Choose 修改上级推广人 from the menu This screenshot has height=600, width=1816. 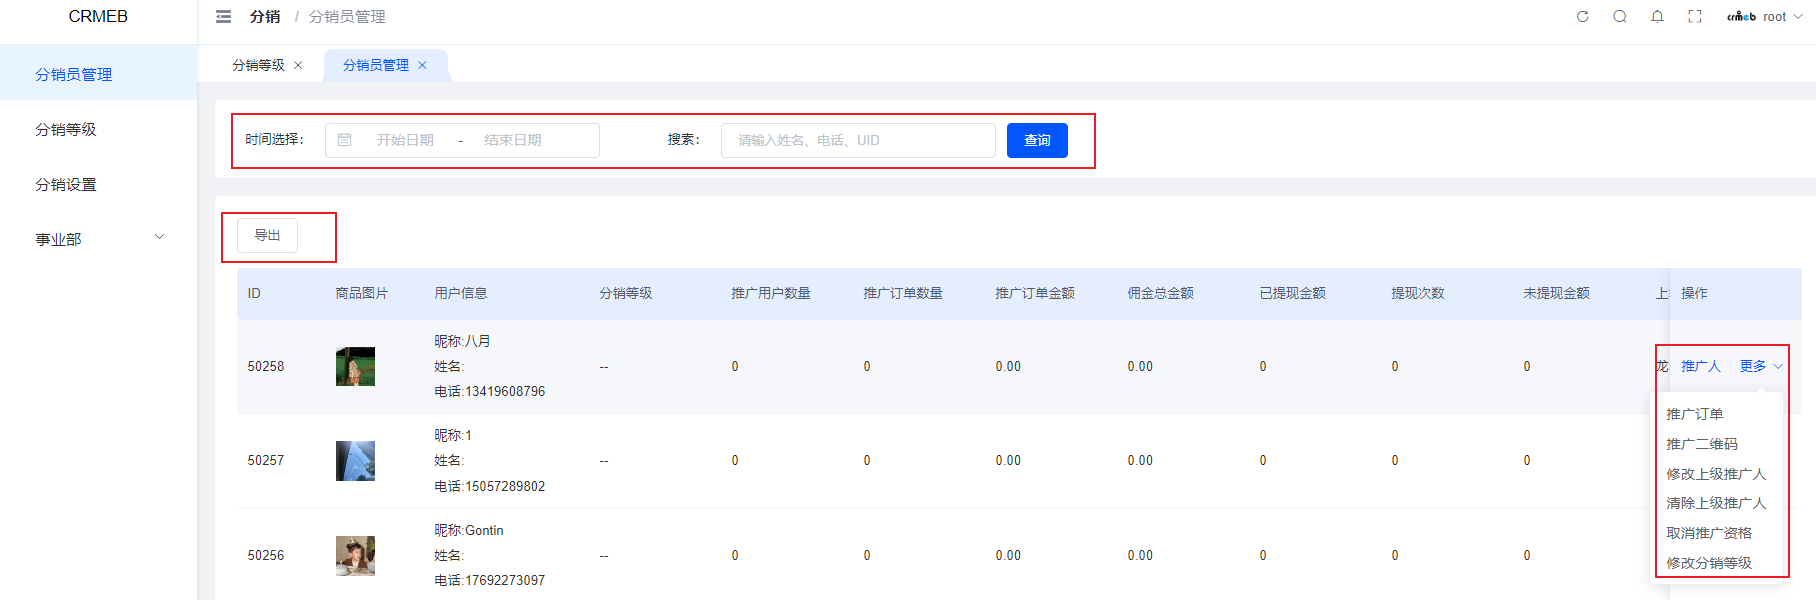pyautogui.click(x=1716, y=474)
